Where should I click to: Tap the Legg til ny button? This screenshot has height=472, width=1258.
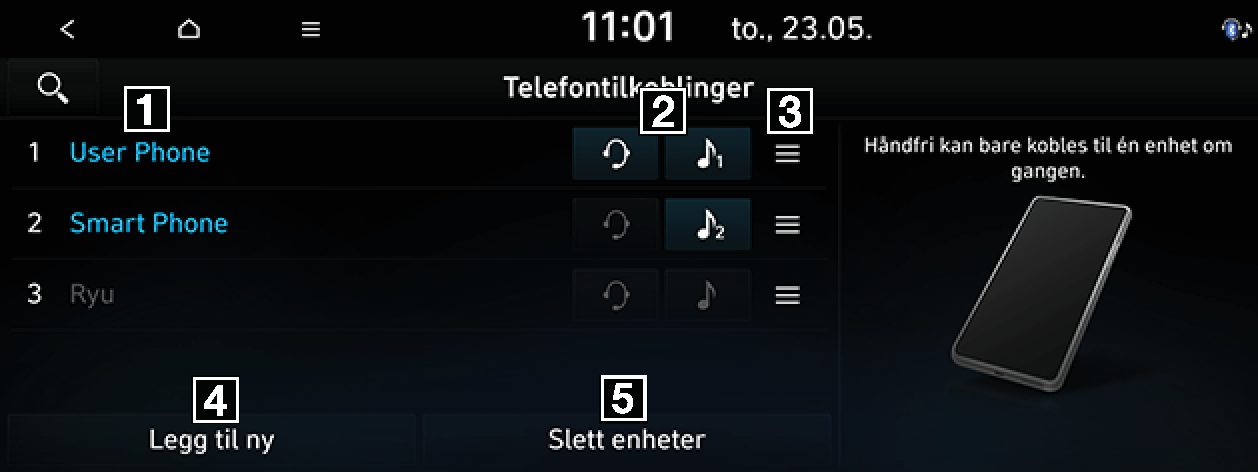click(212, 440)
